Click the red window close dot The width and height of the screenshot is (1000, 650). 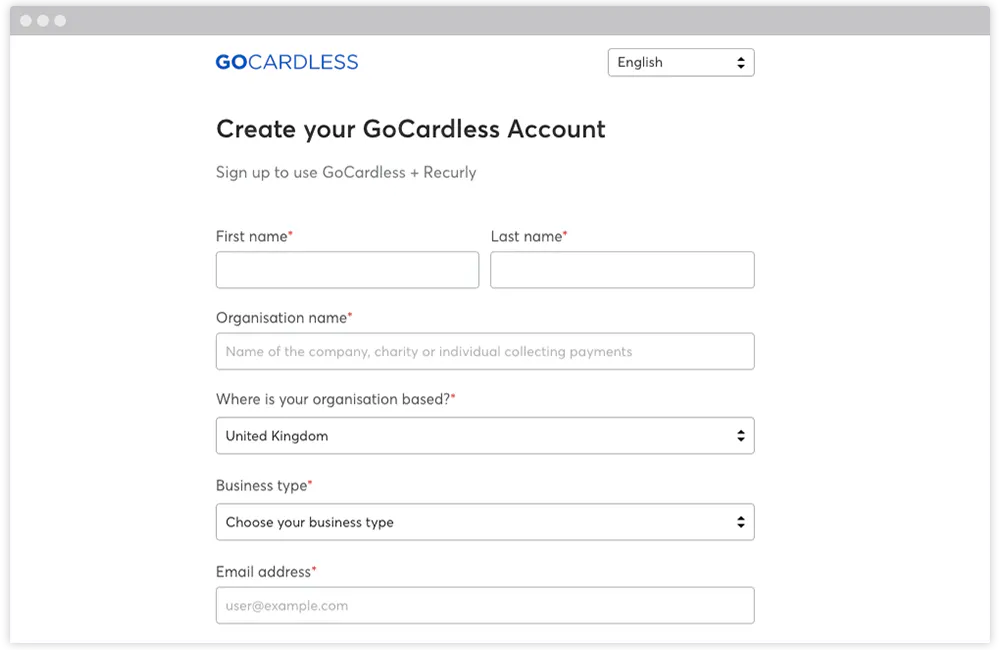pyautogui.click(x=26, y=20)
